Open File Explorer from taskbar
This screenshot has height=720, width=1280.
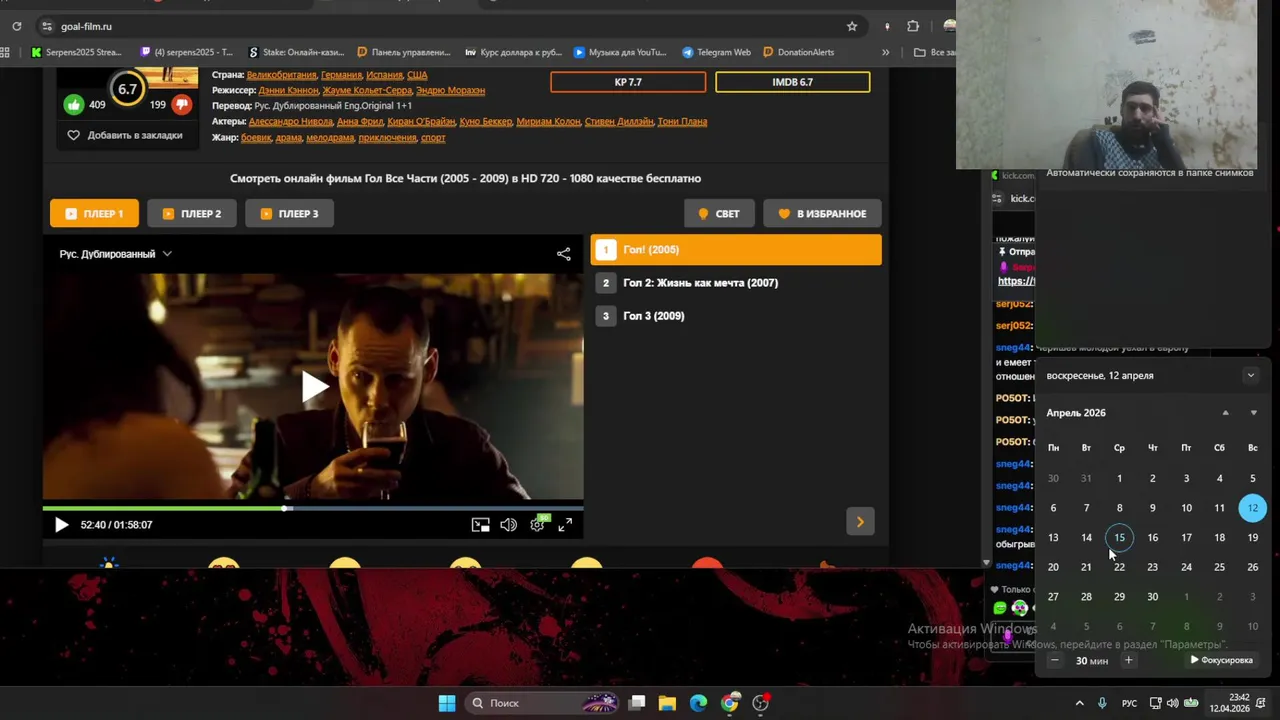(667, 703)
